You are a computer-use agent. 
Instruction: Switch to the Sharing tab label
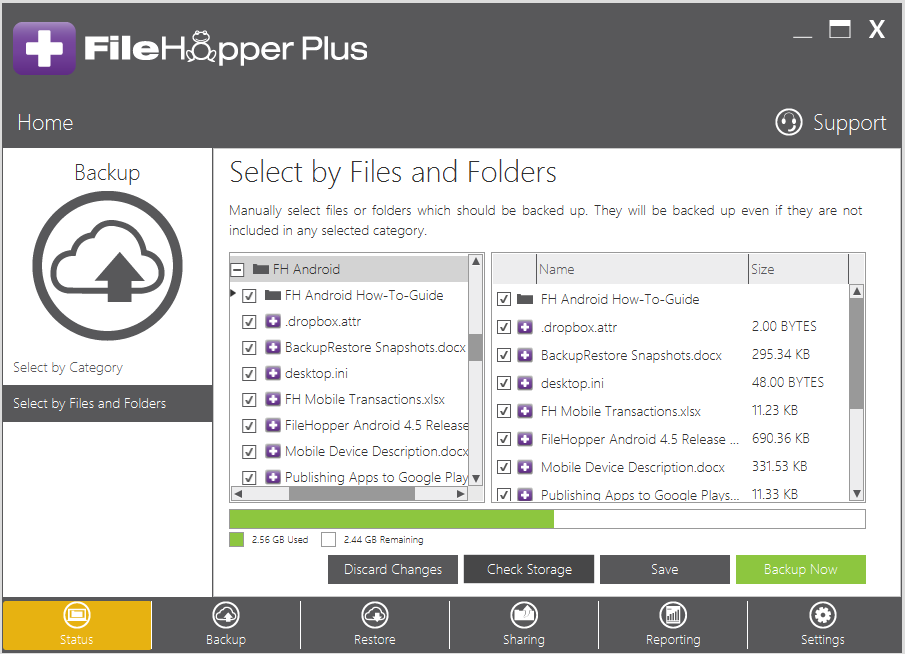click(x=524, y=640)
